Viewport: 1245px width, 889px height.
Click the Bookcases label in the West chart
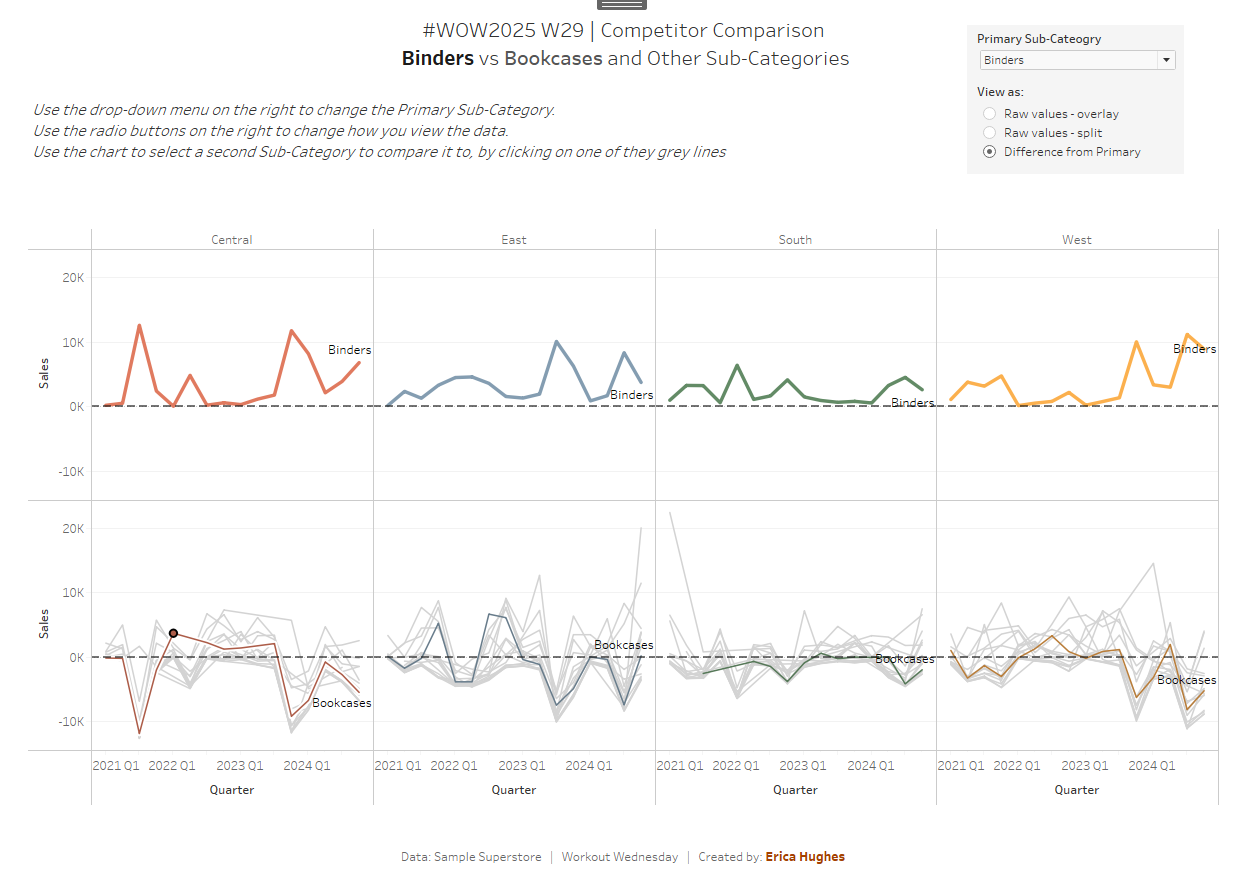coord(1187,680)
